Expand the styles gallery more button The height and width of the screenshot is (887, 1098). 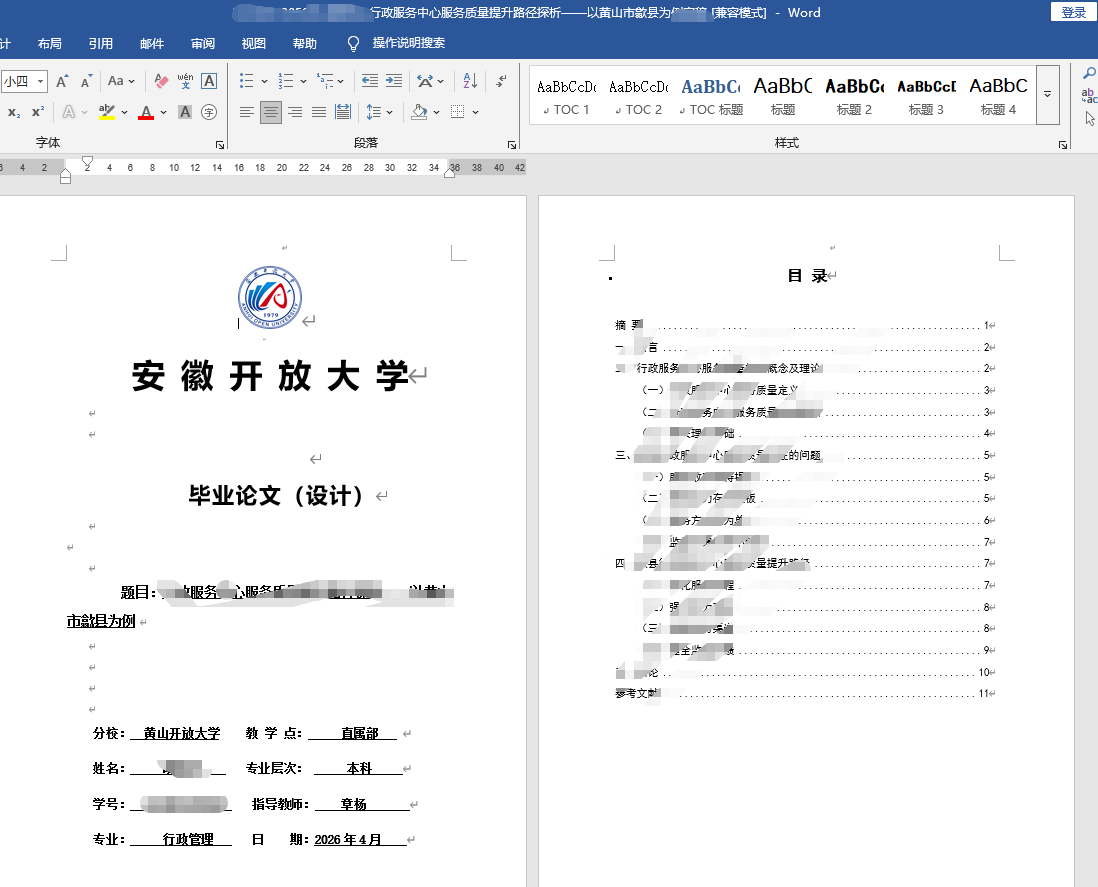1048,95
